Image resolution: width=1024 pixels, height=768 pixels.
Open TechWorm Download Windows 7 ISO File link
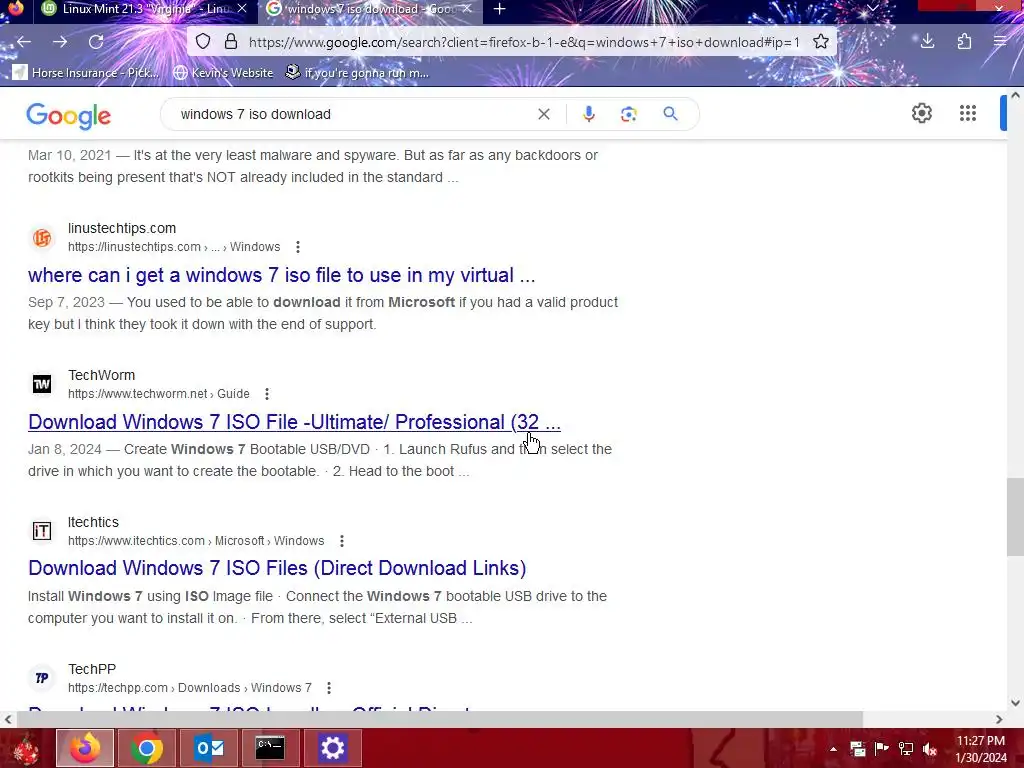(x=295, y=422)
